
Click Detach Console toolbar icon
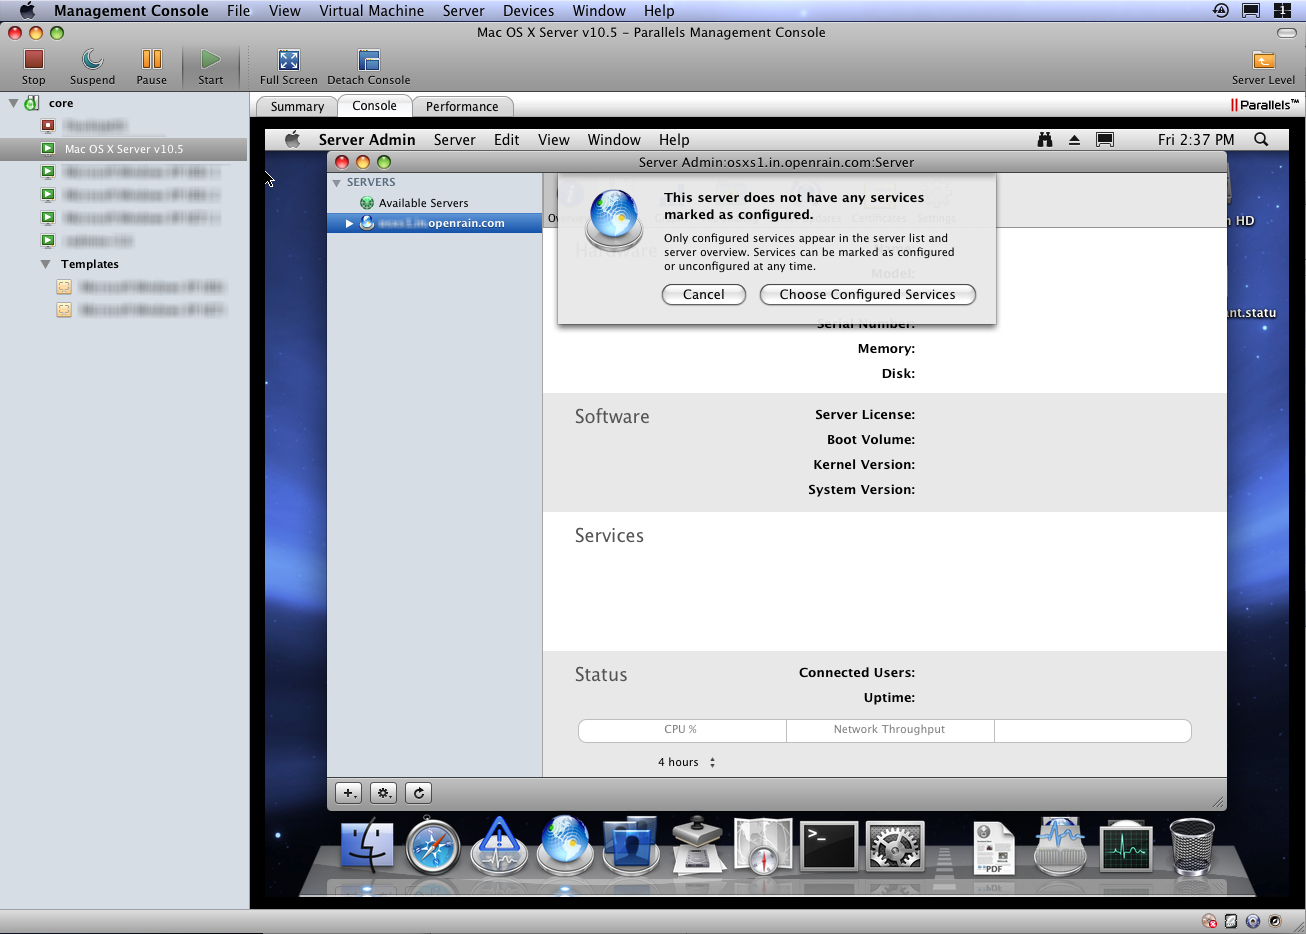(x=369, y=60)
